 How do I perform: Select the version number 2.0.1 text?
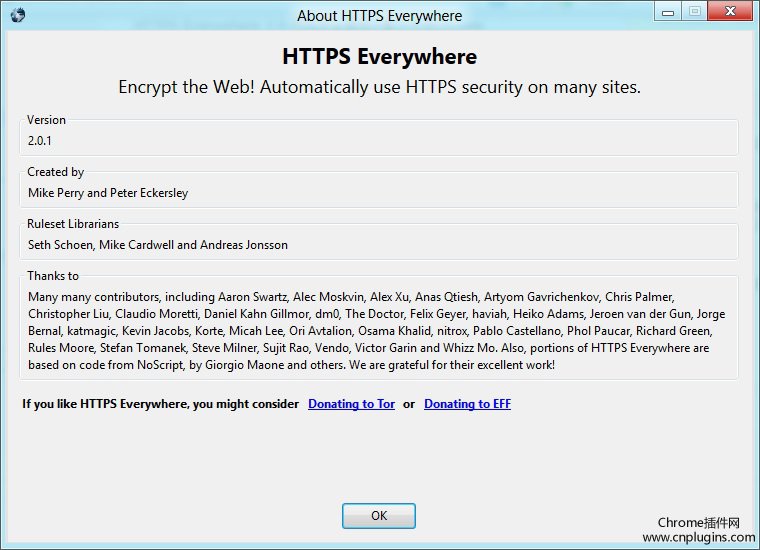point(40,141)
